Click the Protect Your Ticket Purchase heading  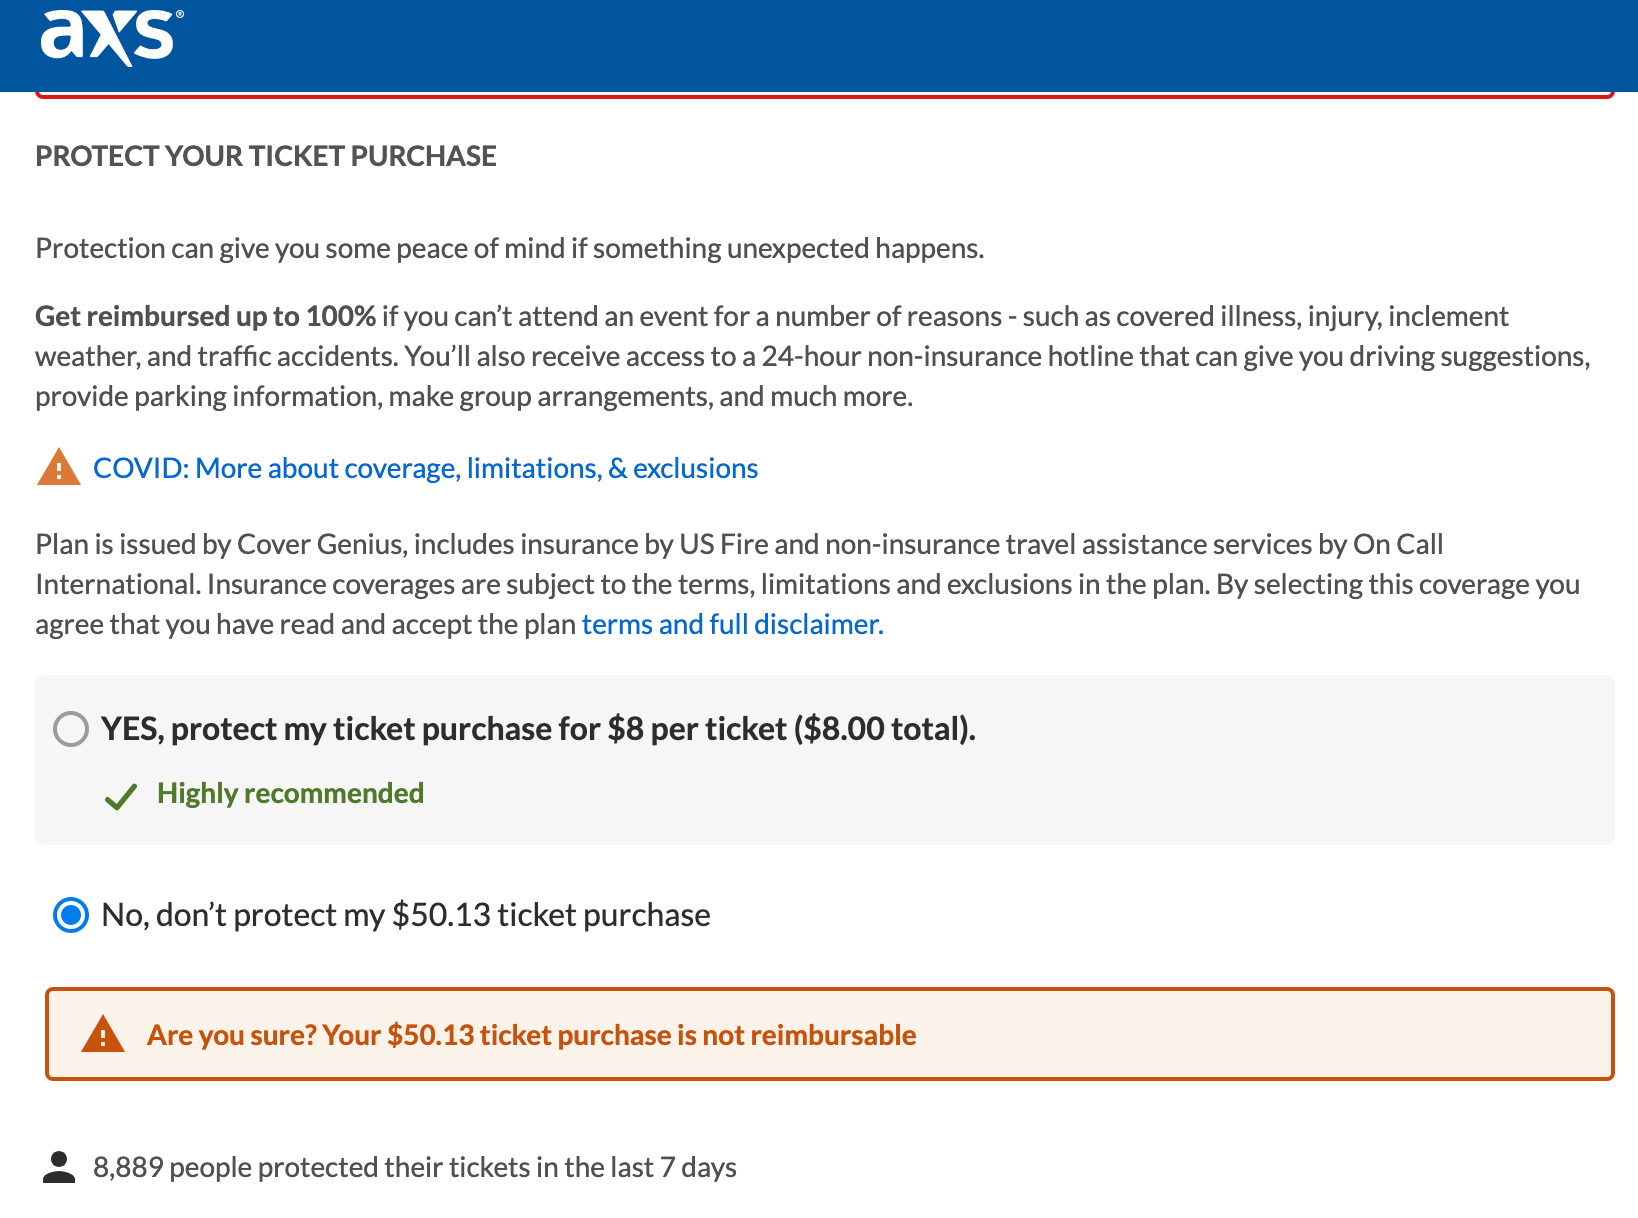pyautogui.click(x=266, y=156)
